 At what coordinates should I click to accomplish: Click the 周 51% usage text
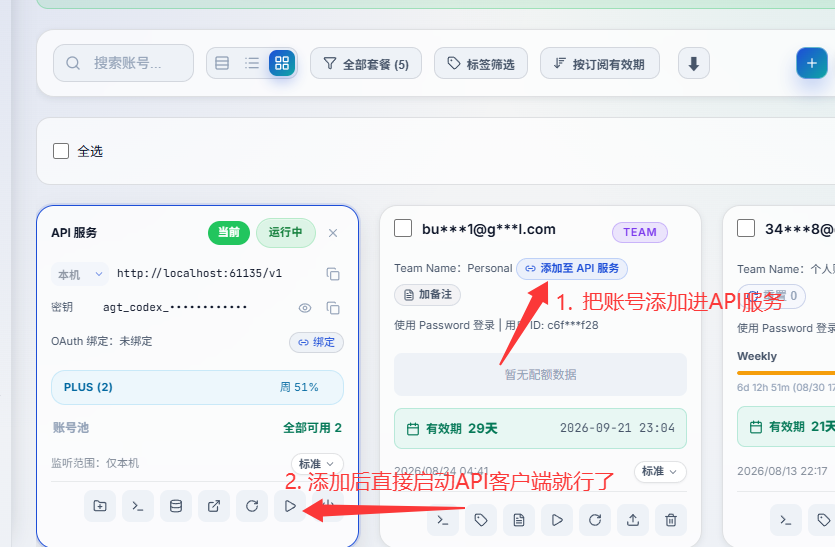tap(299, 387)
